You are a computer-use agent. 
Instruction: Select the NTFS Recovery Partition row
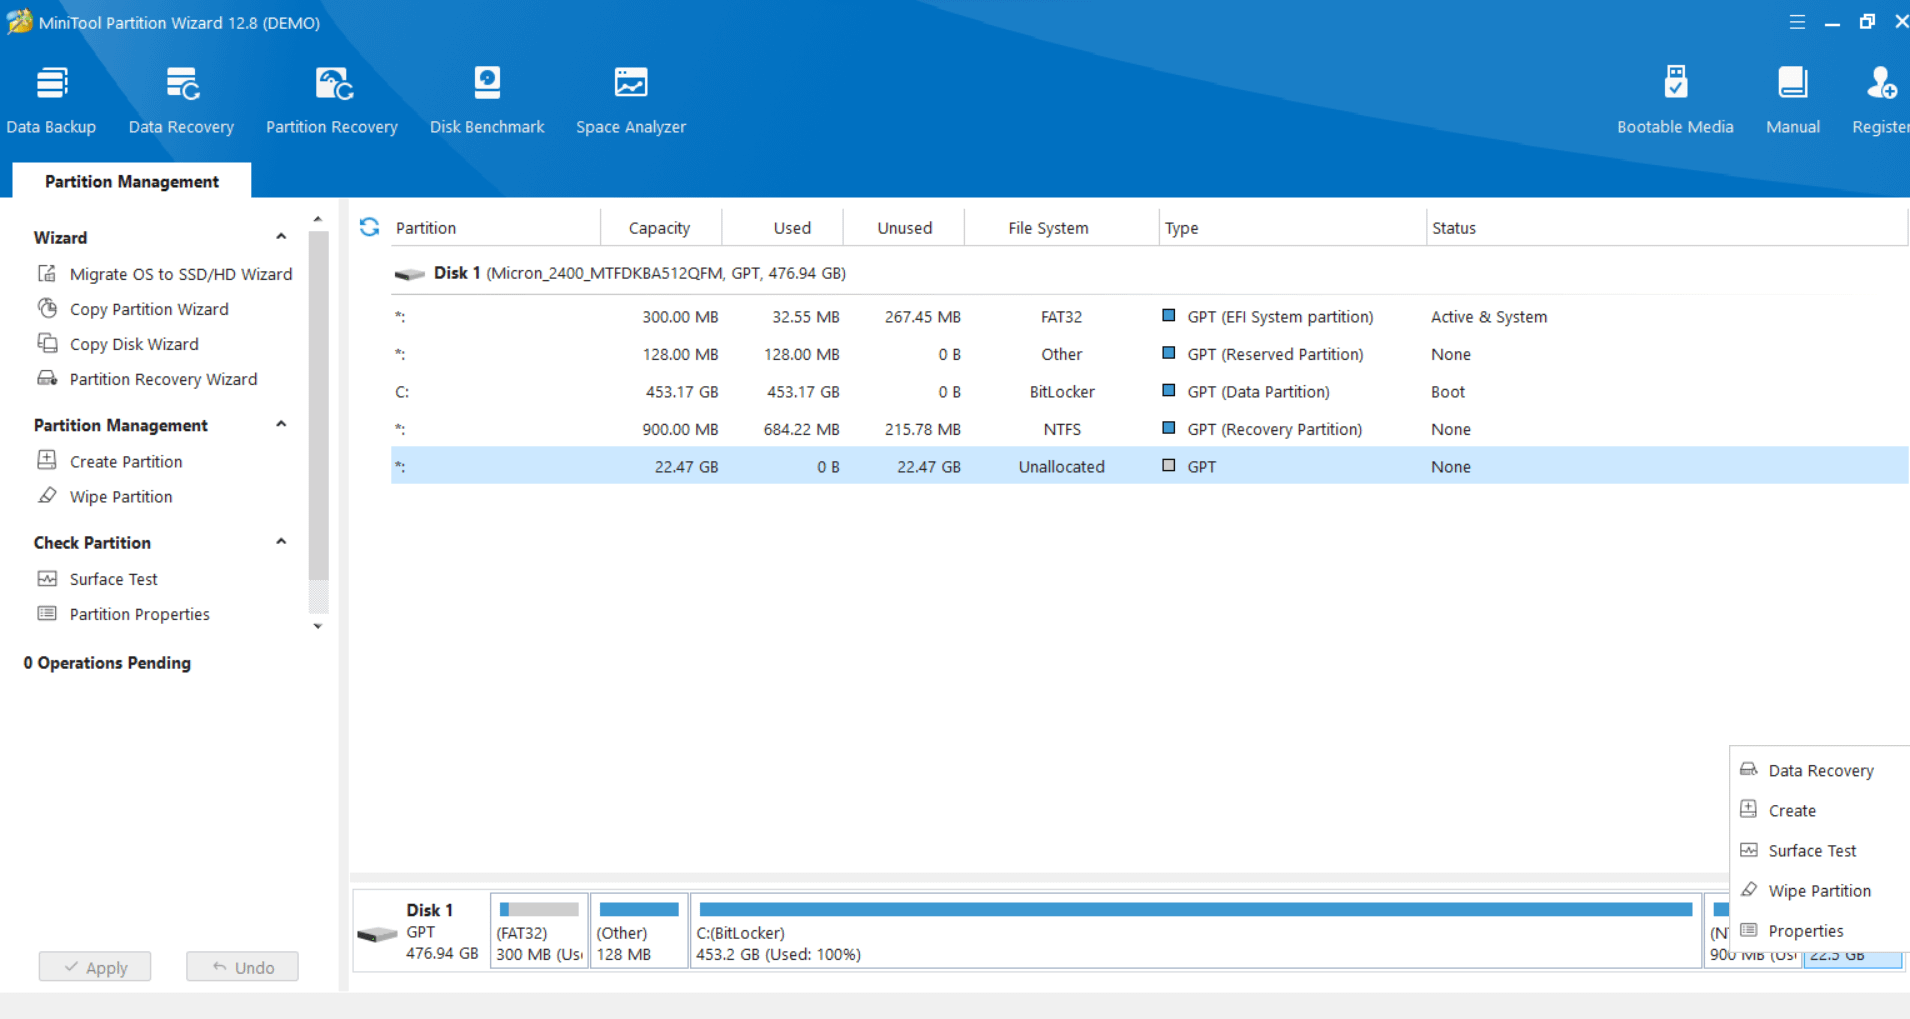(x=1149, y=429)
